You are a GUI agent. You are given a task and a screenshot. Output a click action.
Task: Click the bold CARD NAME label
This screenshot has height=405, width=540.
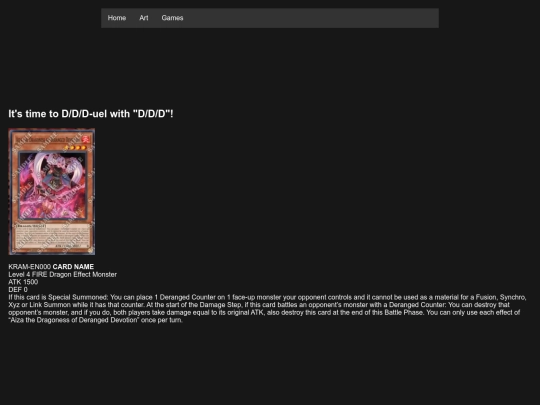[x=73, y=267]
